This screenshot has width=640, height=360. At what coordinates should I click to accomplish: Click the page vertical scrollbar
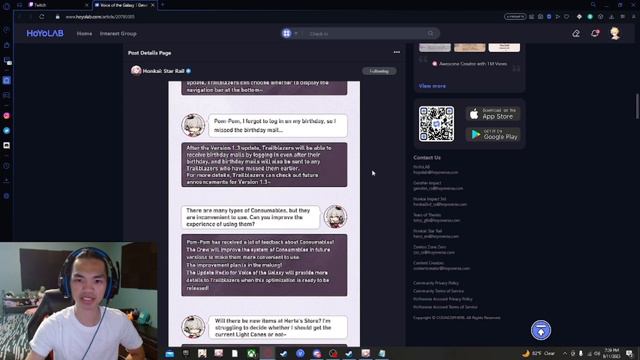[637, 106]
